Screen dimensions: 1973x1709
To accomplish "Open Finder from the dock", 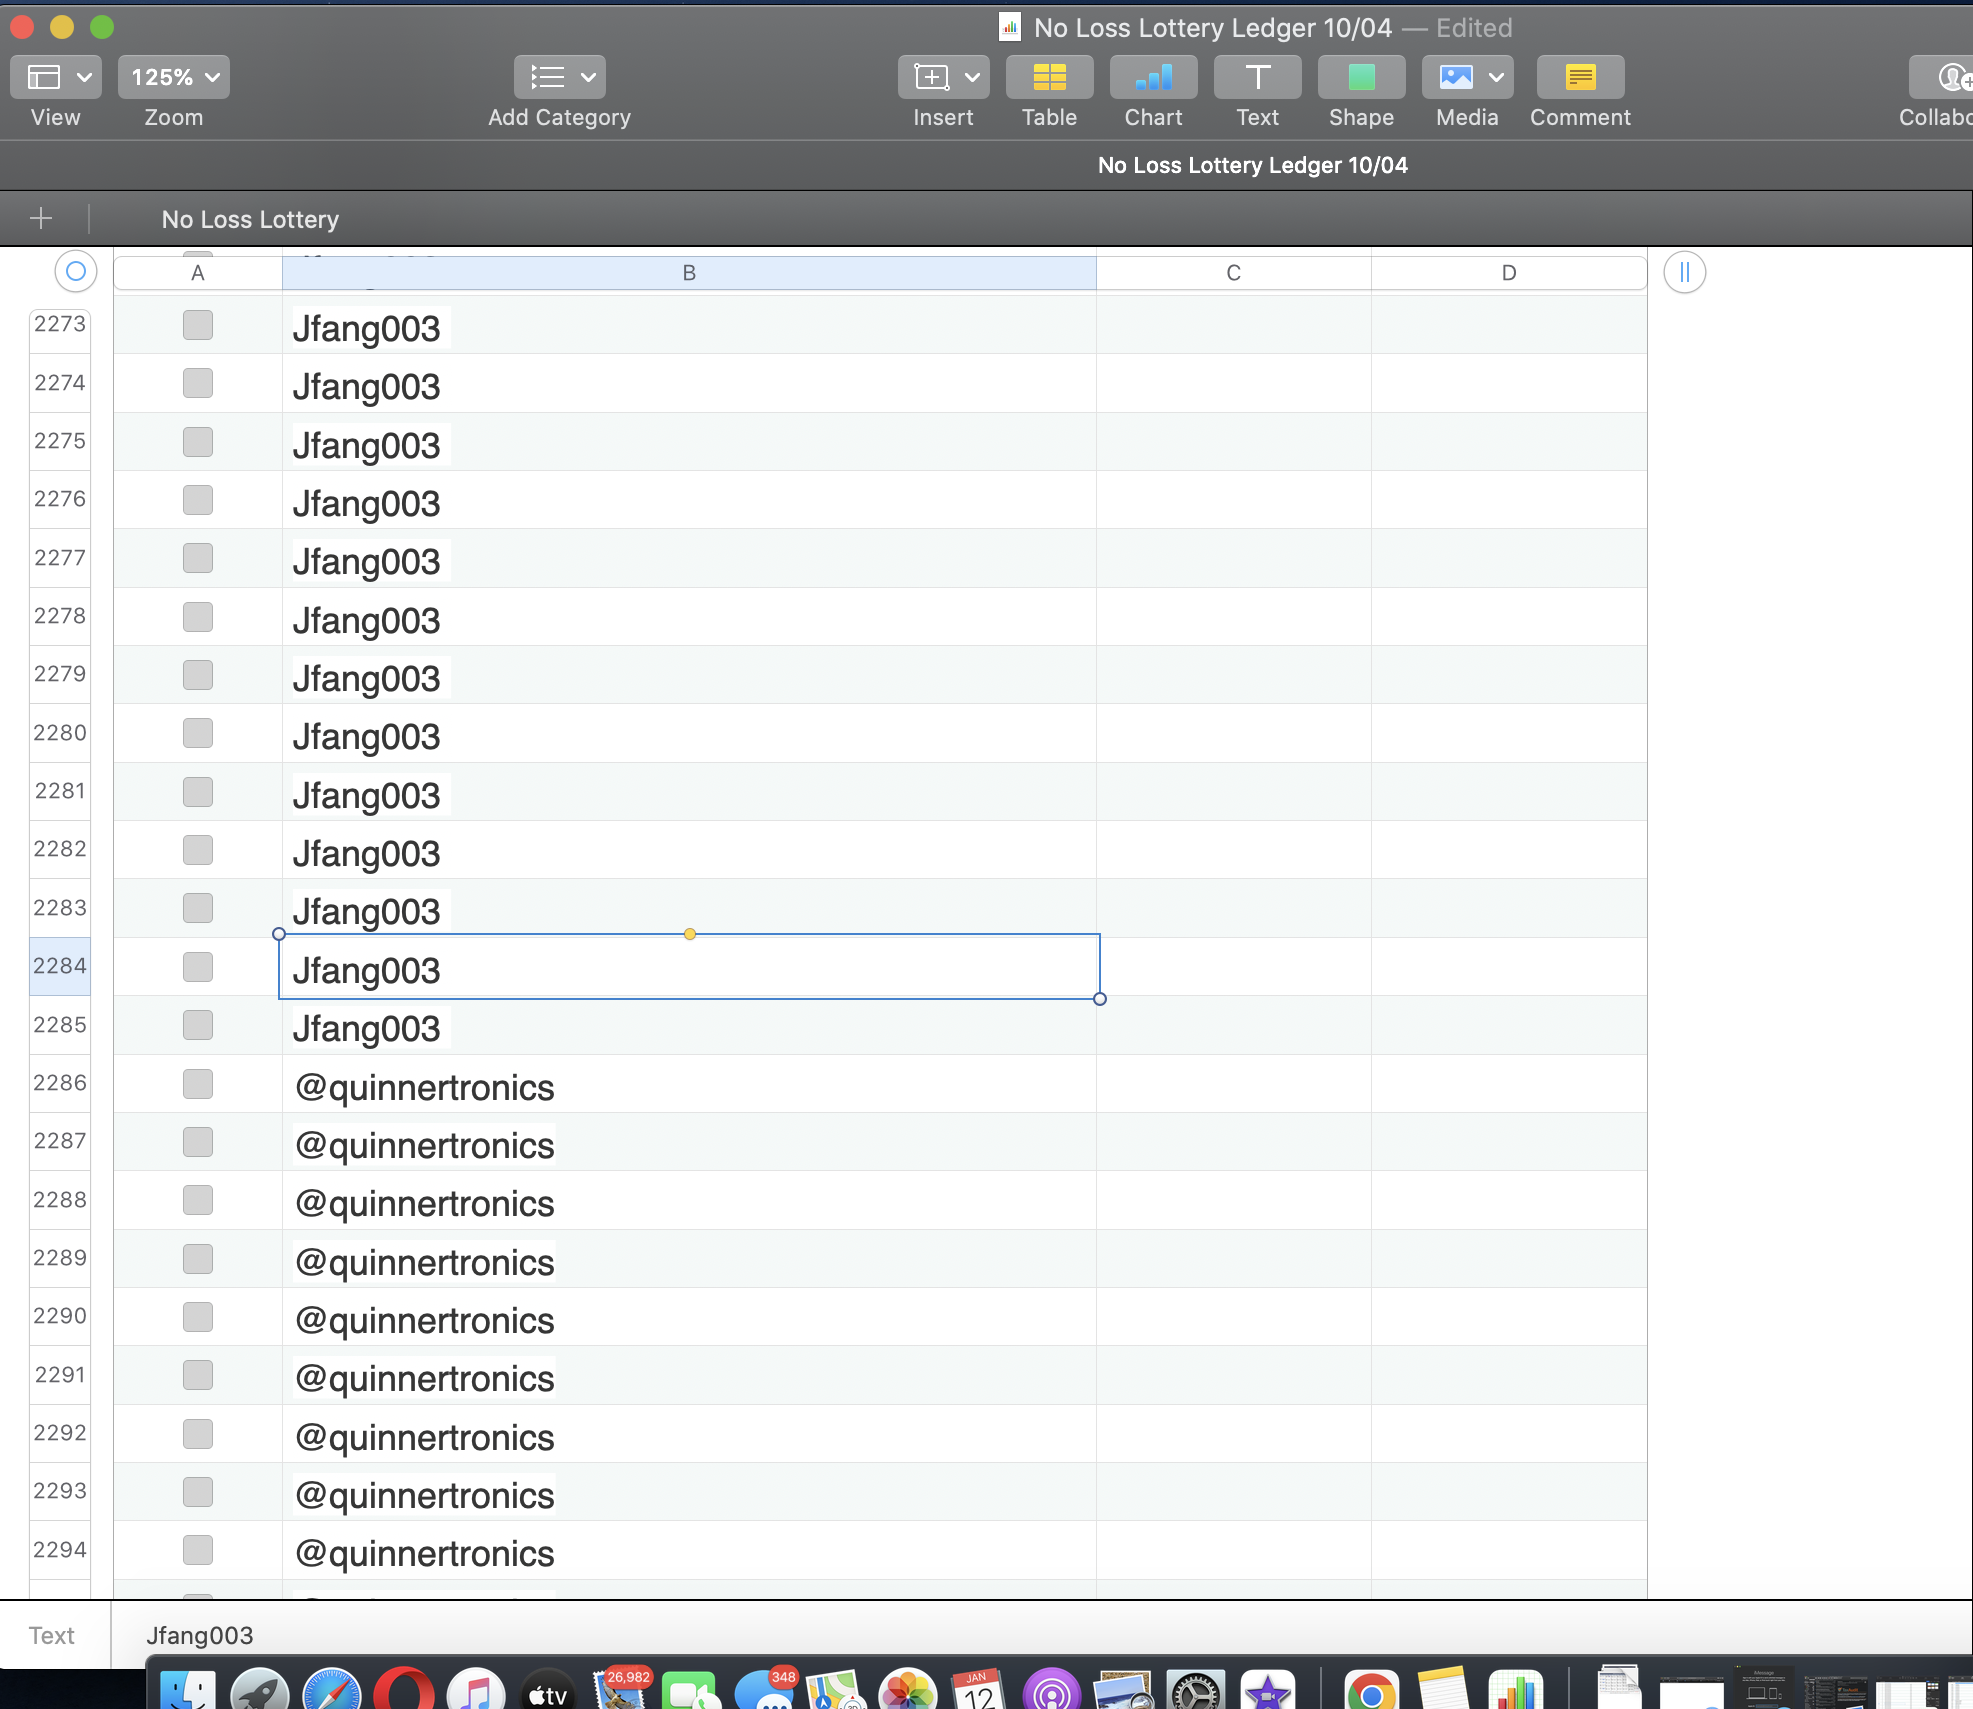I will click(x=188, y=1691).
